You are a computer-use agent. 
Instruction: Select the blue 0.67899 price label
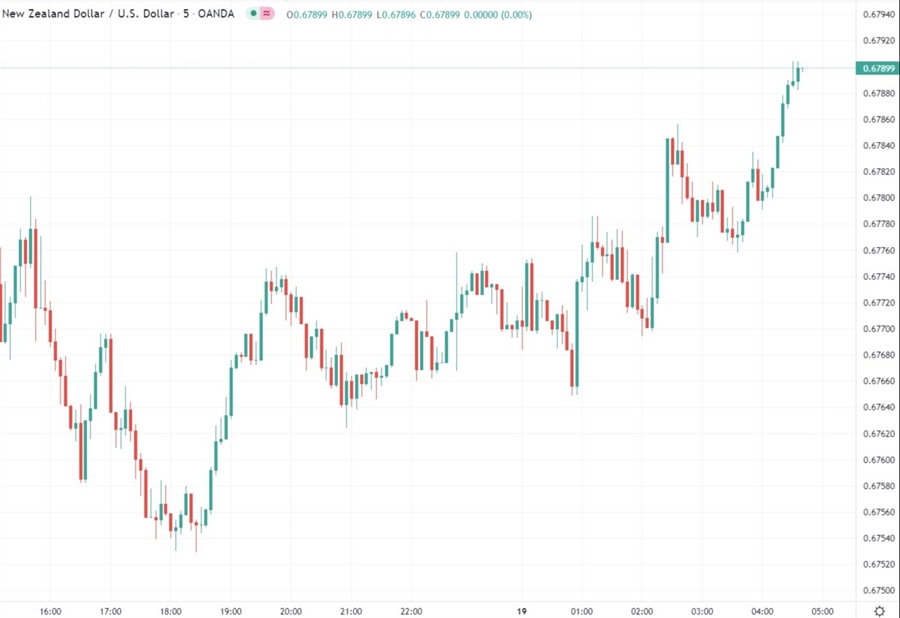pos(878,67)
